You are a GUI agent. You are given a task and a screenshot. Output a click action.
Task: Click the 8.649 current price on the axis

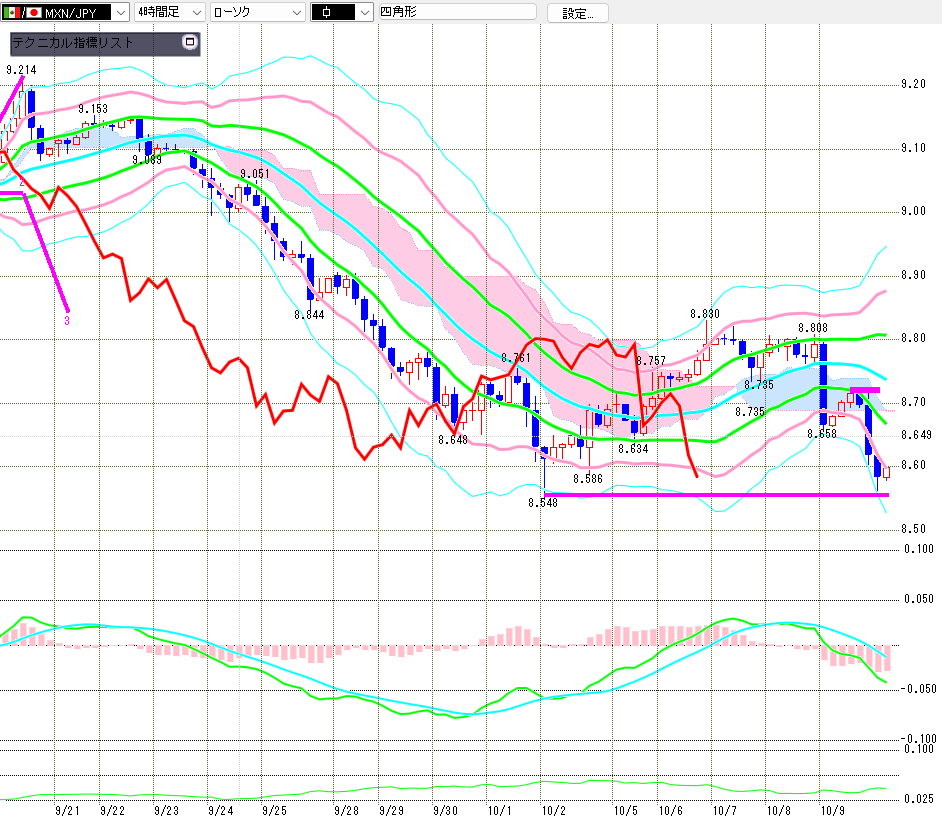coord(916,435)
